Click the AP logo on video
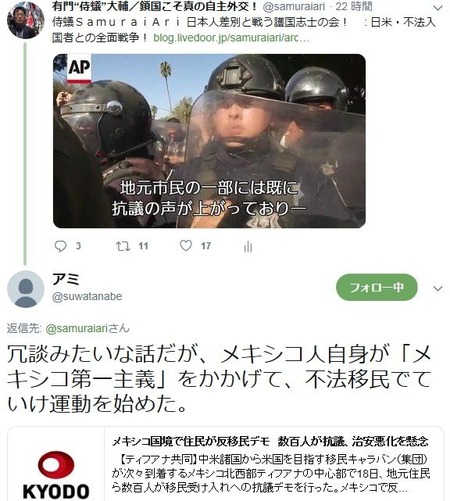 (79, 69)
